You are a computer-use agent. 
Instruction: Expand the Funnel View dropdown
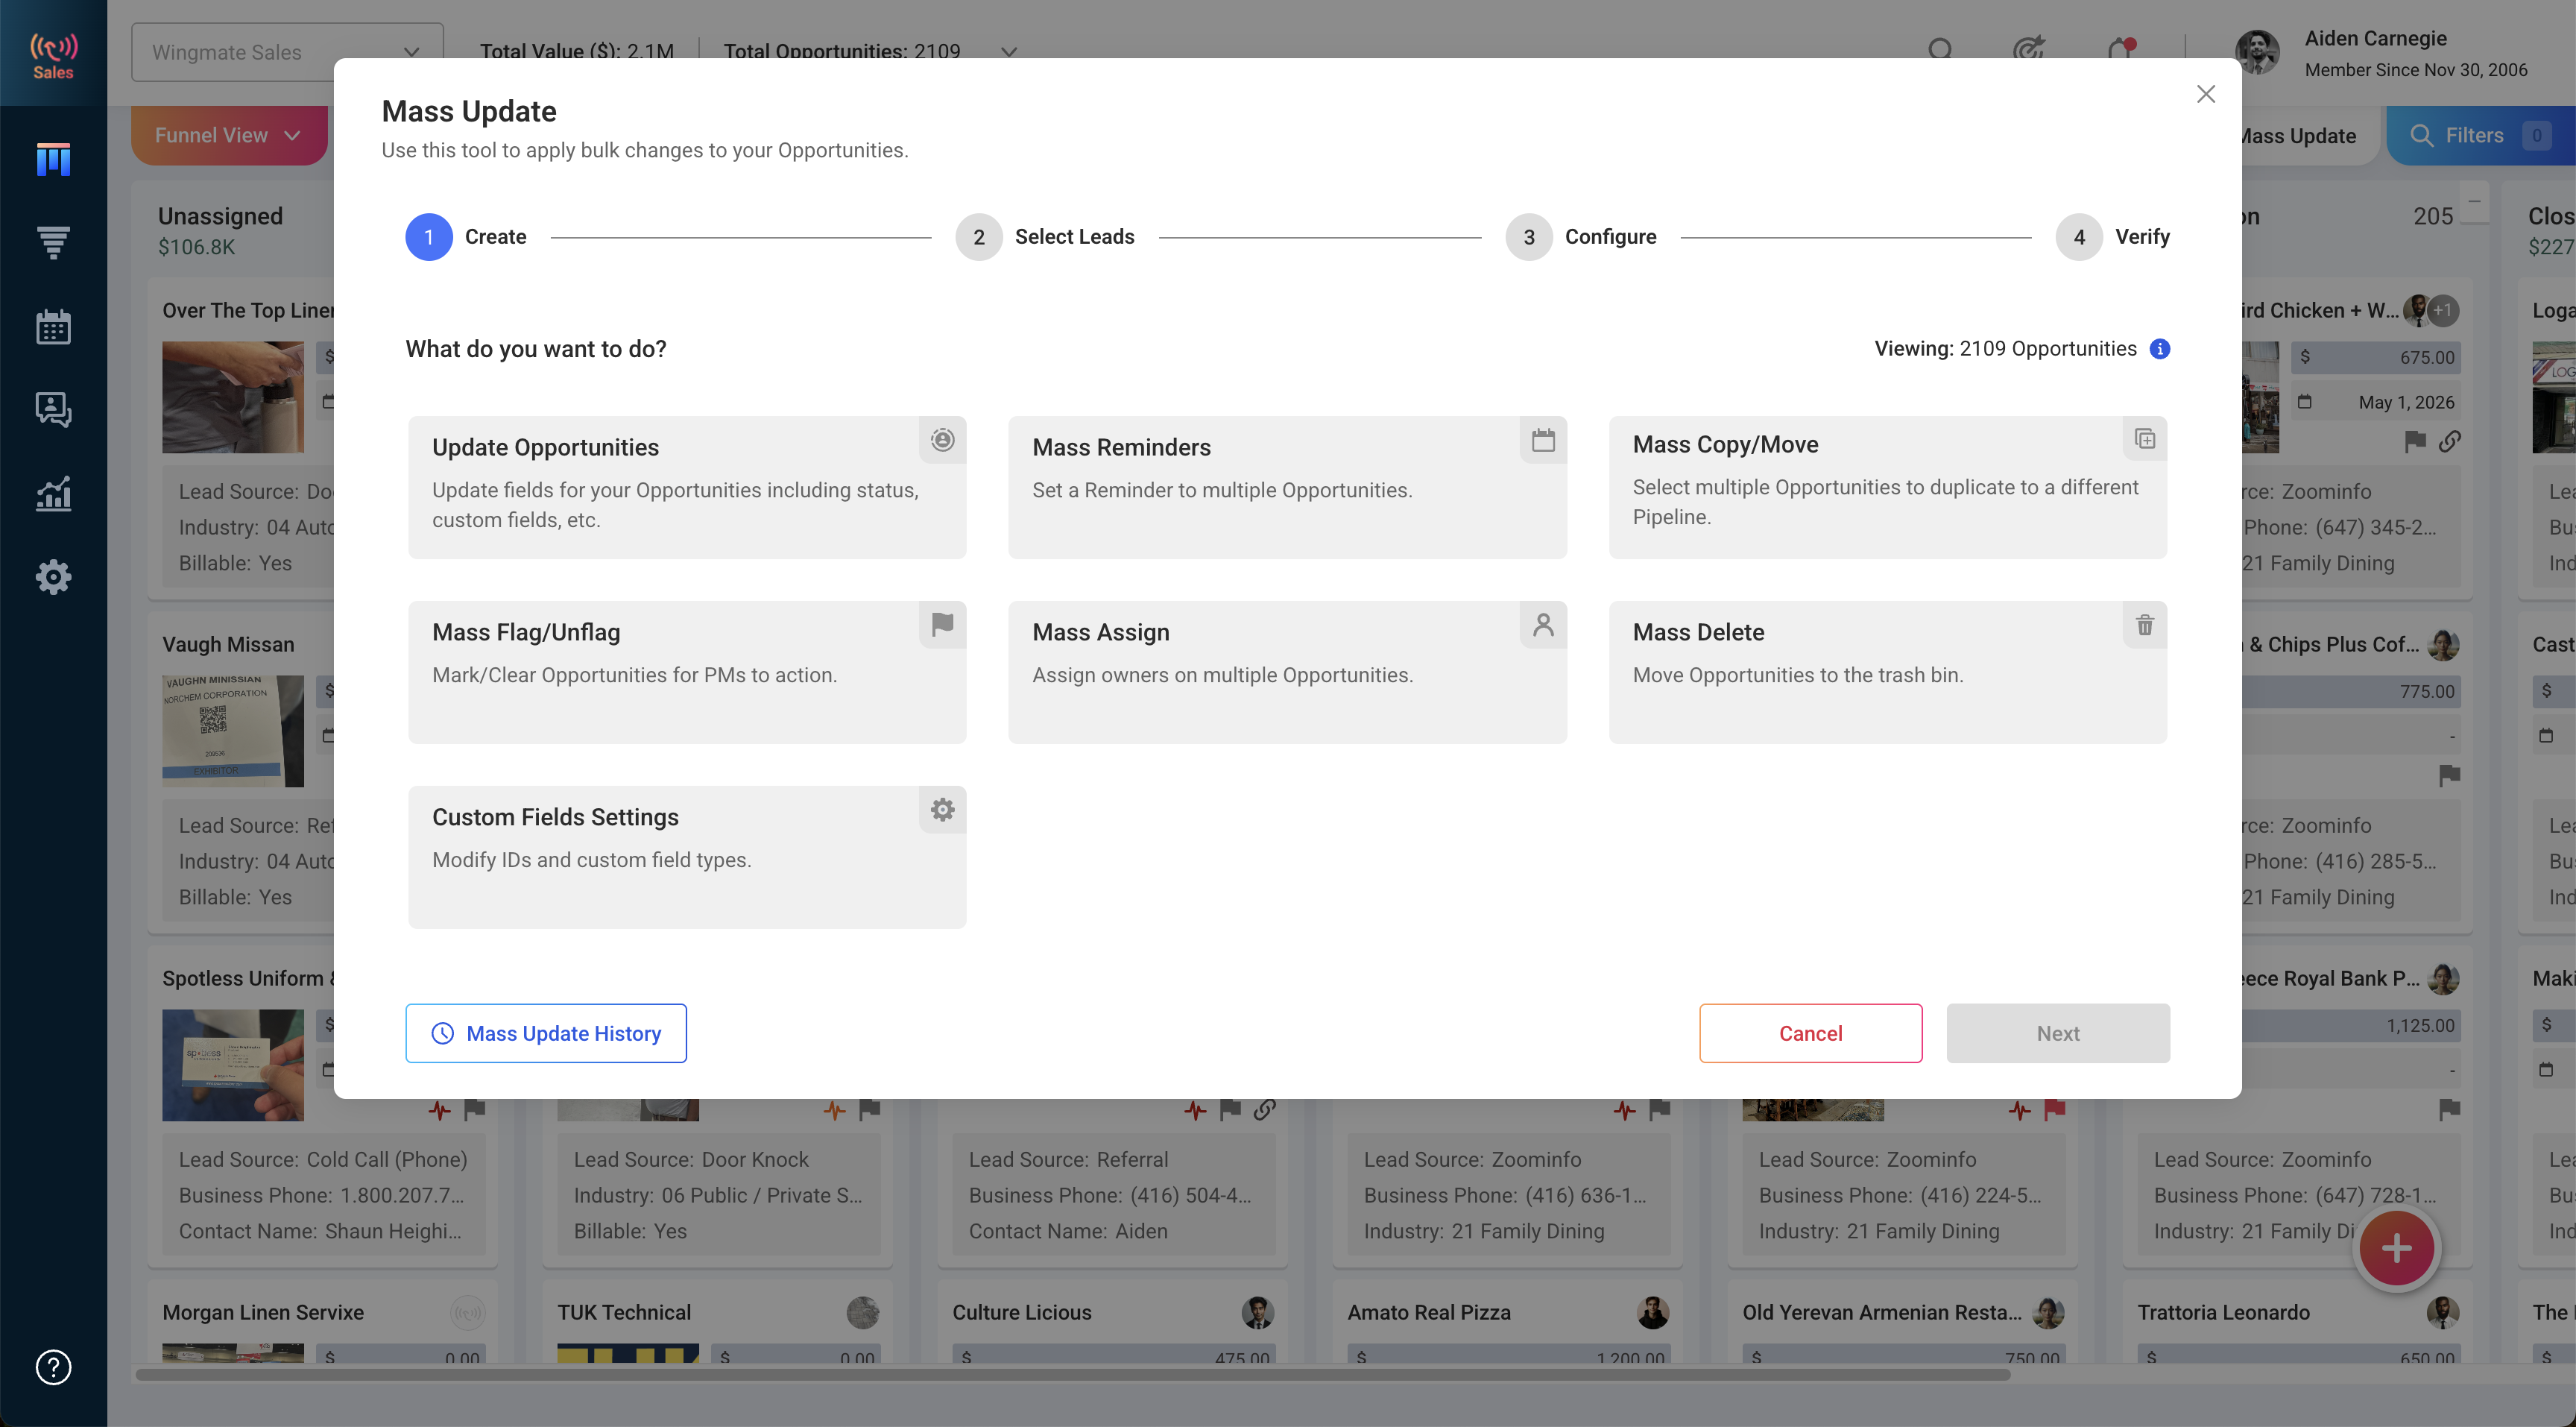pyautogui.click(x=228, y=135)
